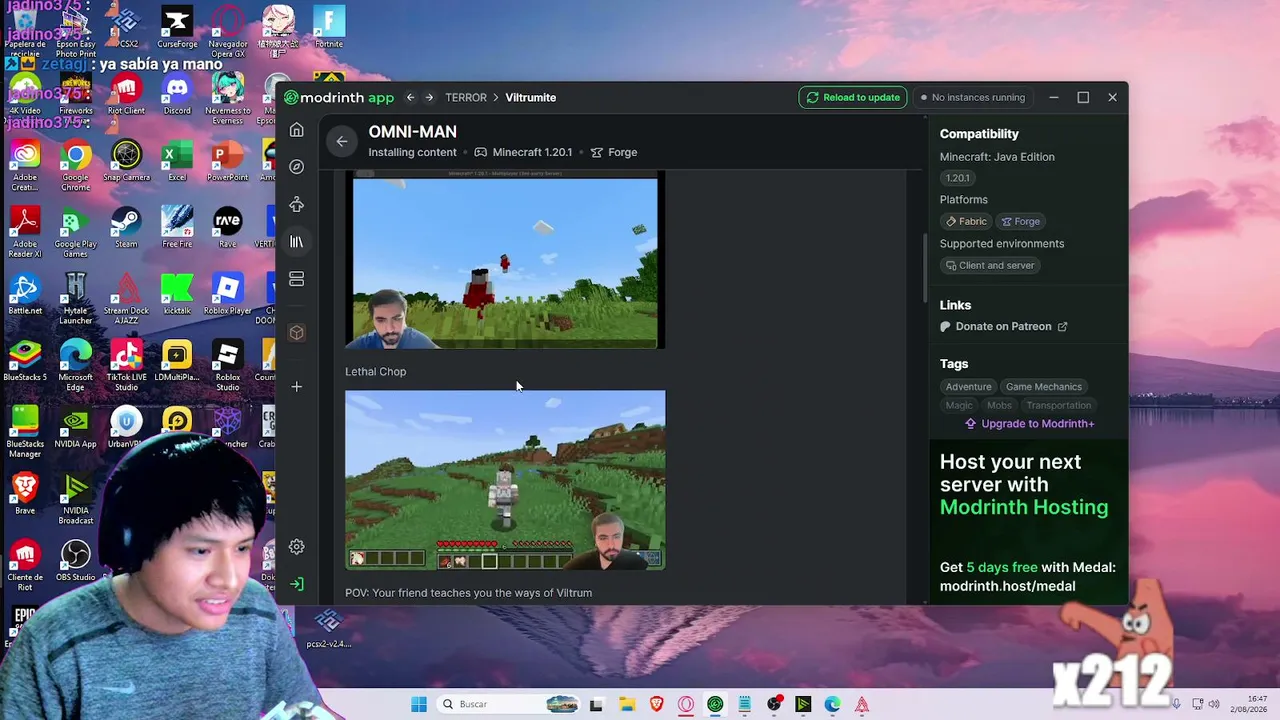Navigate forward in Modrinth title bar

point(429,97)
